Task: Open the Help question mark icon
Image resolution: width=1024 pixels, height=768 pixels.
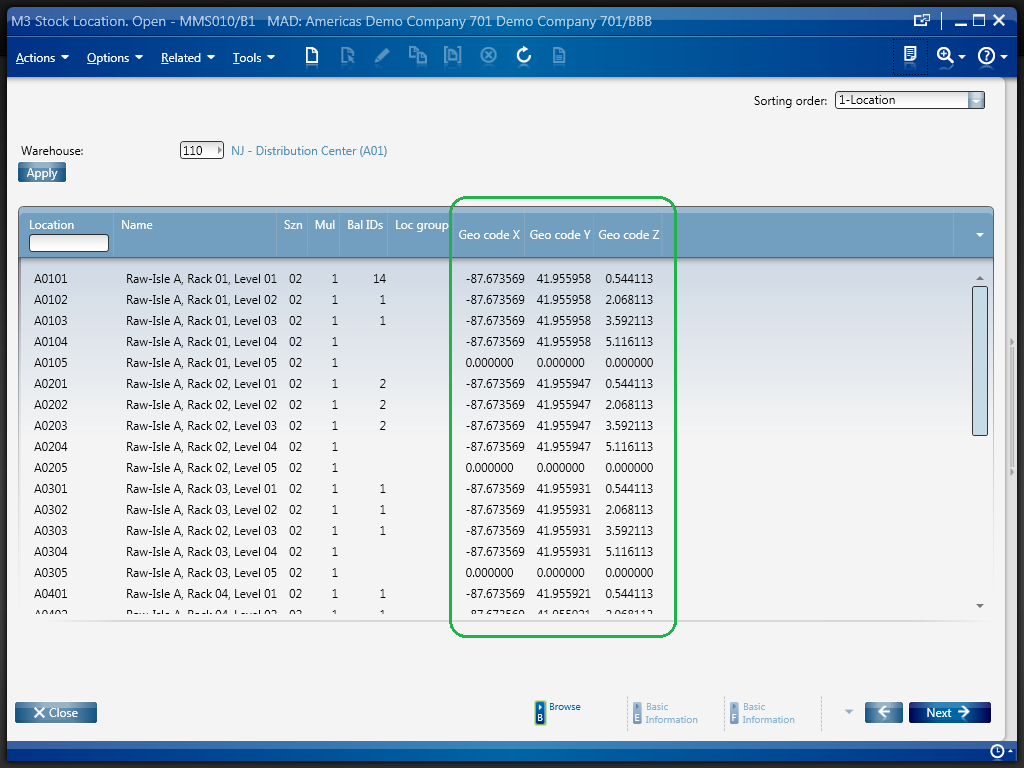Action: [x=986, y=56]
